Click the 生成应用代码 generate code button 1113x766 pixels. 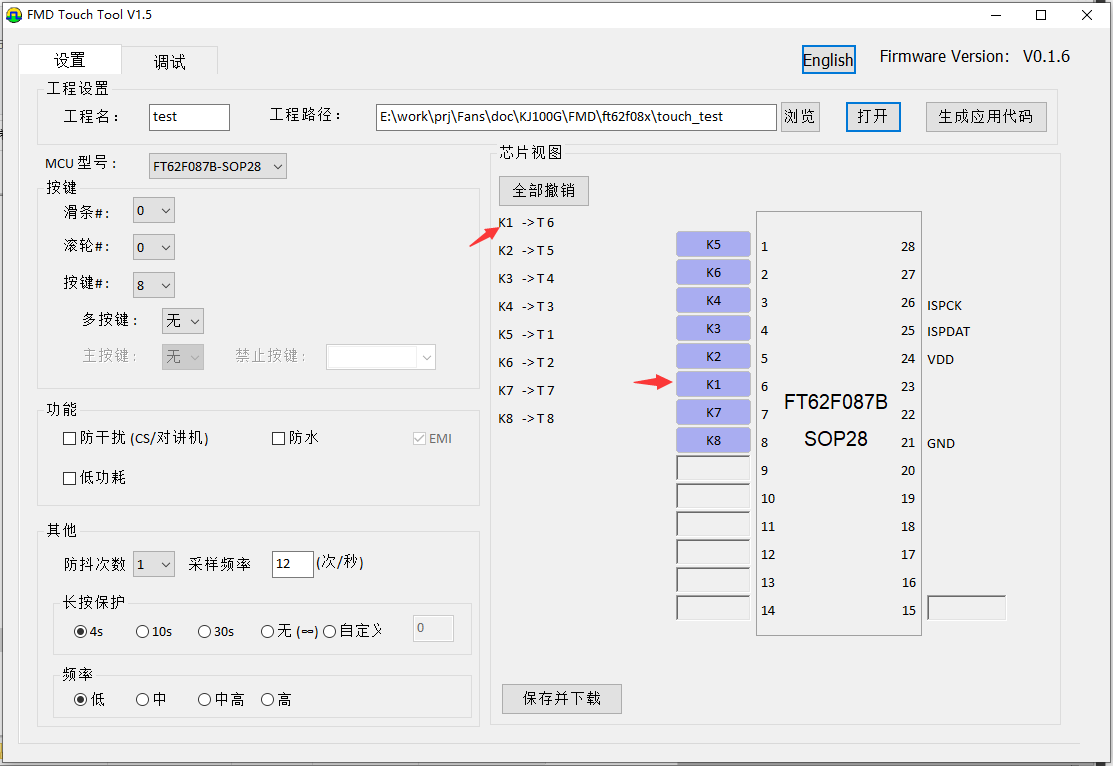tap(985, 116)
